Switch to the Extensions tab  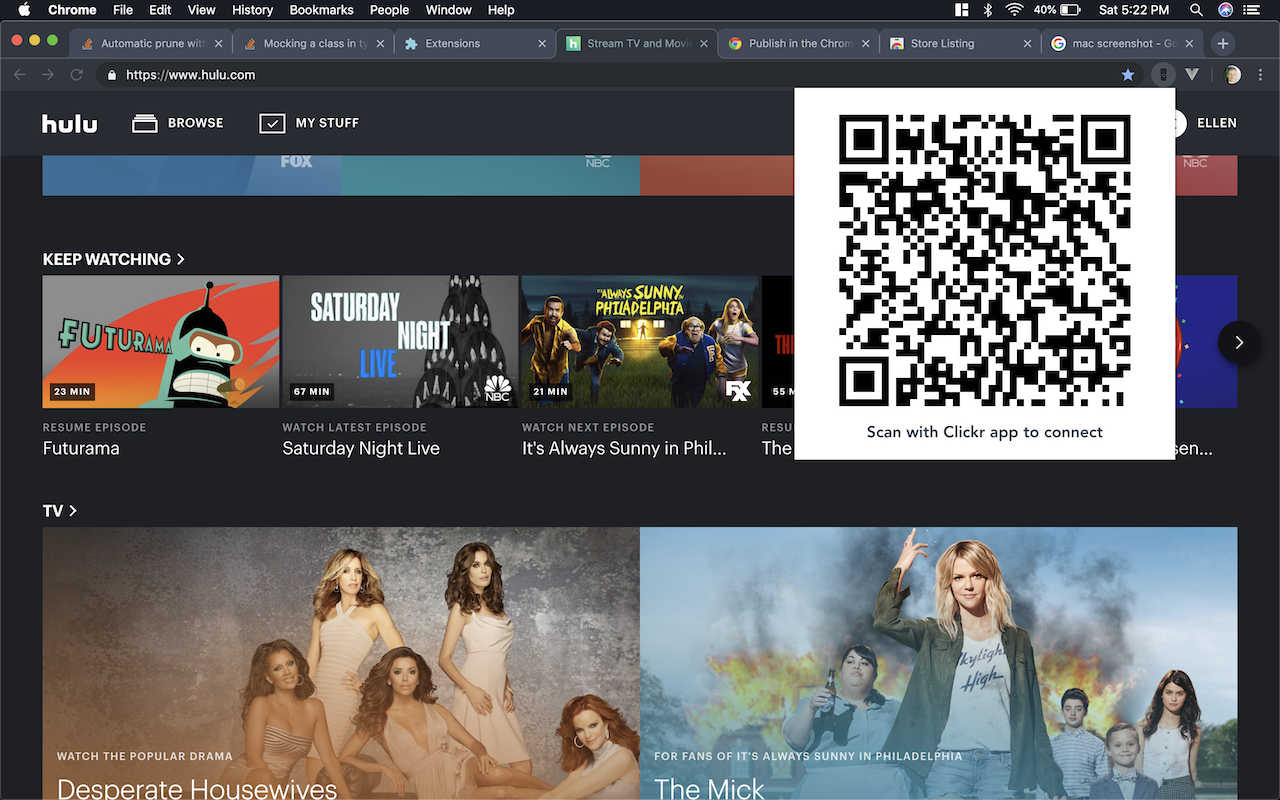pos(476,43)
